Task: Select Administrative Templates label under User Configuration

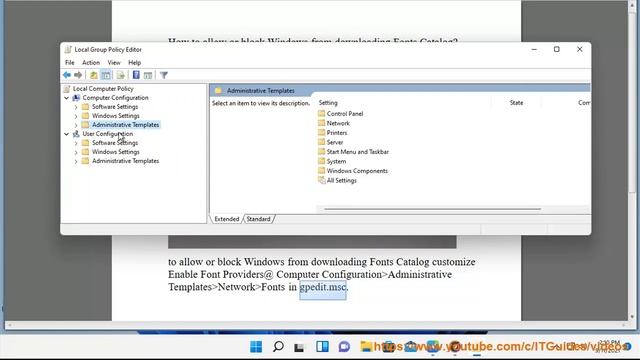Action: point(125,161)
